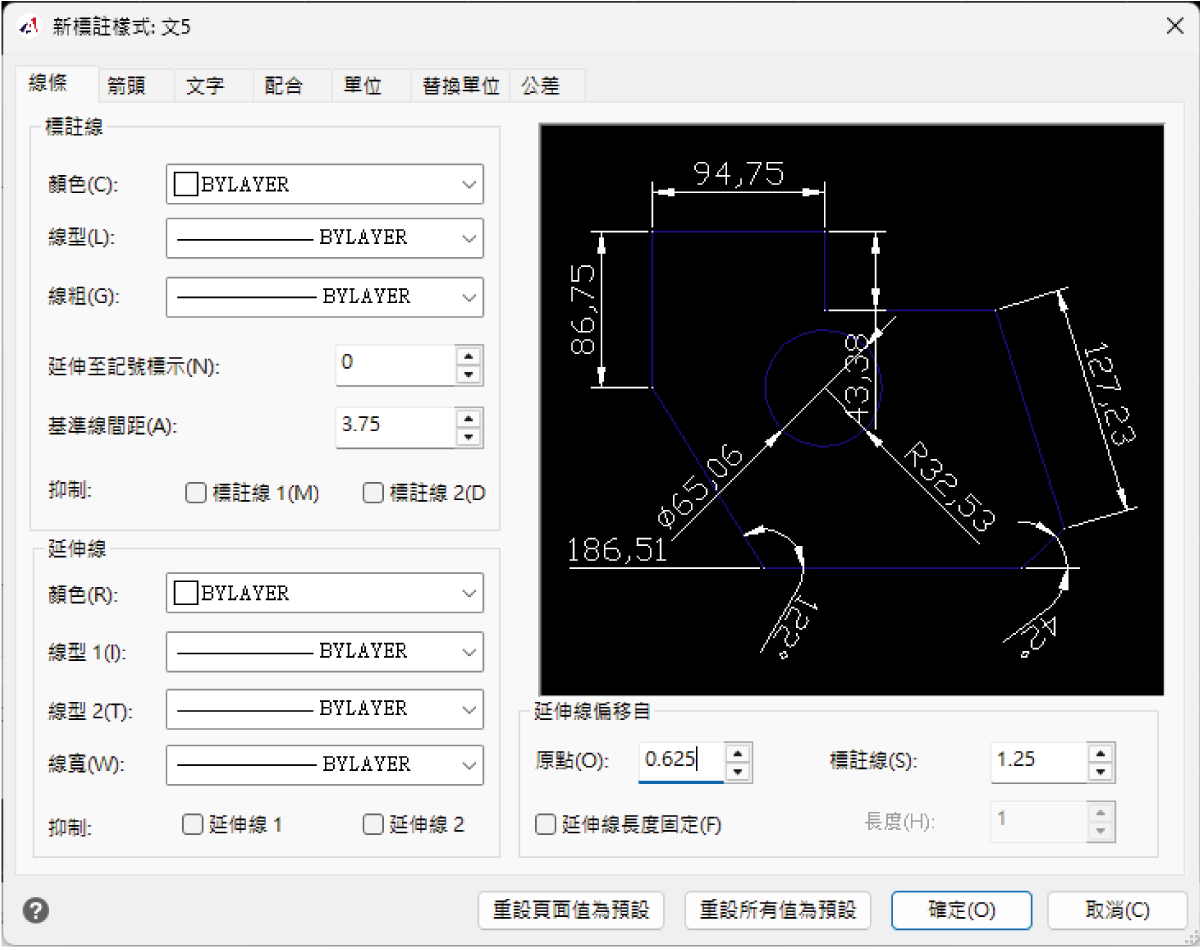Expand the 線寬(W) dropdown

[x=325, y=764]
